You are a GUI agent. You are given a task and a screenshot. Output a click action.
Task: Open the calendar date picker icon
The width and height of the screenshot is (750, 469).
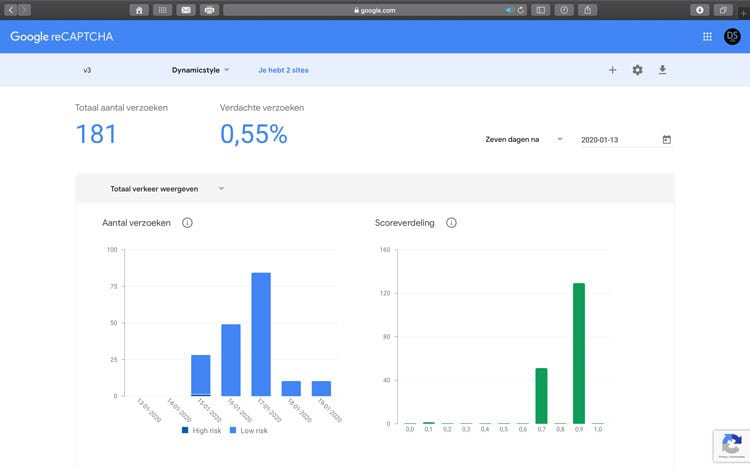tap(667, 140)
